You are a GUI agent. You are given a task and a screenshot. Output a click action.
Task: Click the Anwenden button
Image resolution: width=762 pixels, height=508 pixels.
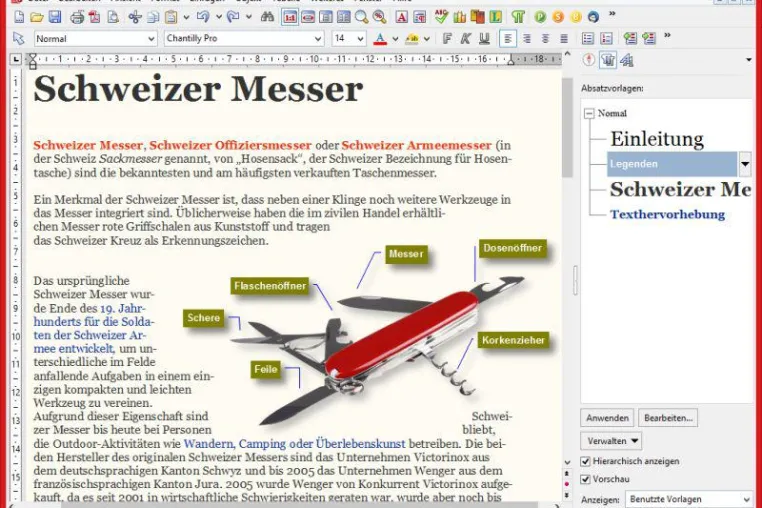click(x=607, y=418)
